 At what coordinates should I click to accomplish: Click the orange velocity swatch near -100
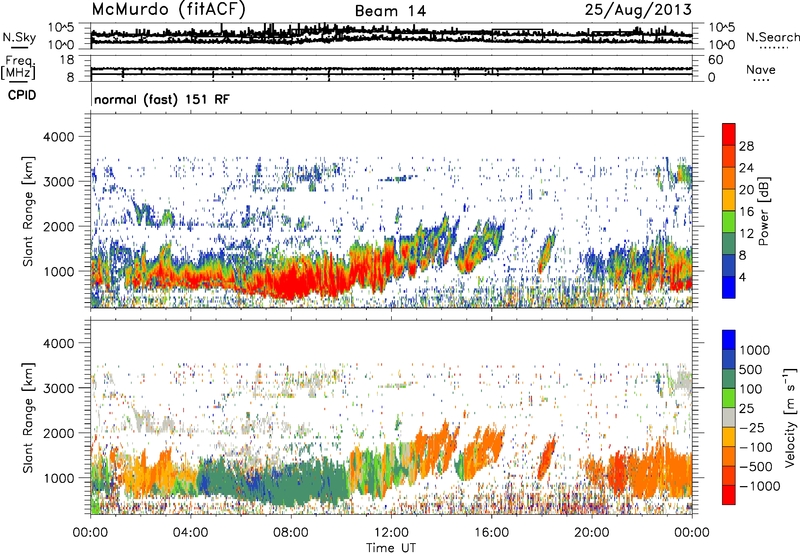pyautogui.click(x=729, y=457)
